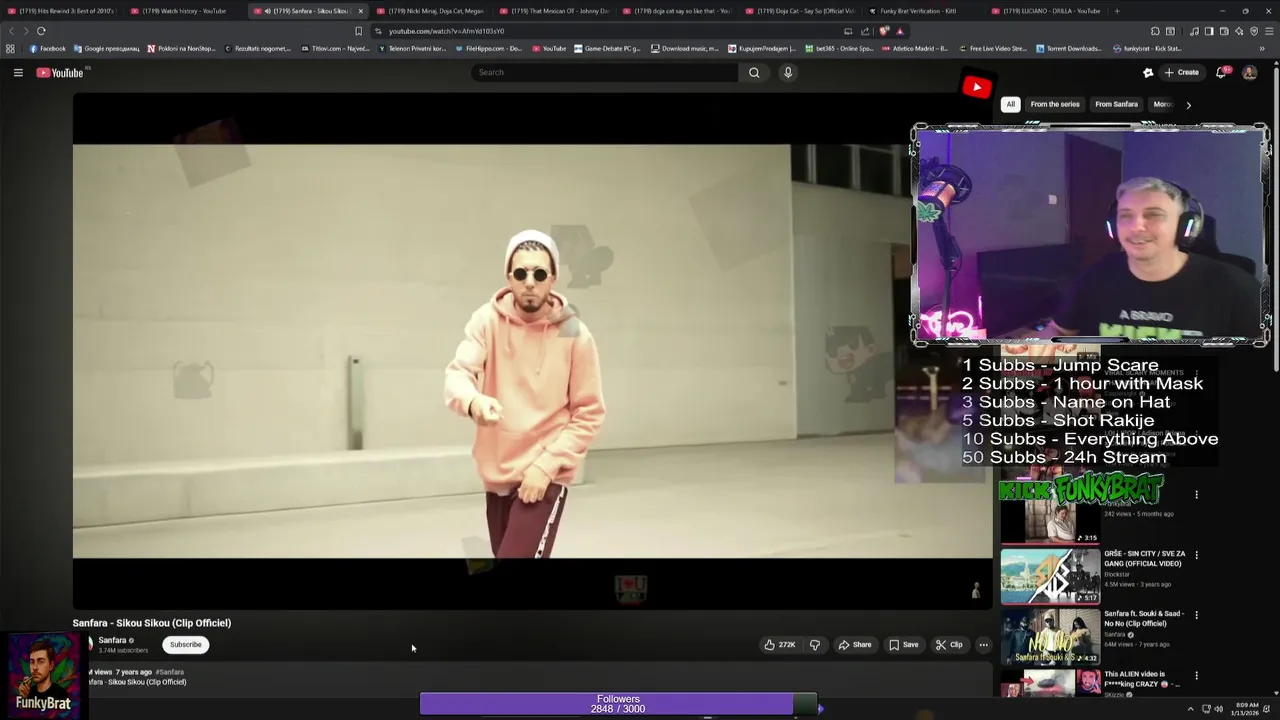
Task: Click the YouTube search field
Action: (x=605, y=72)
